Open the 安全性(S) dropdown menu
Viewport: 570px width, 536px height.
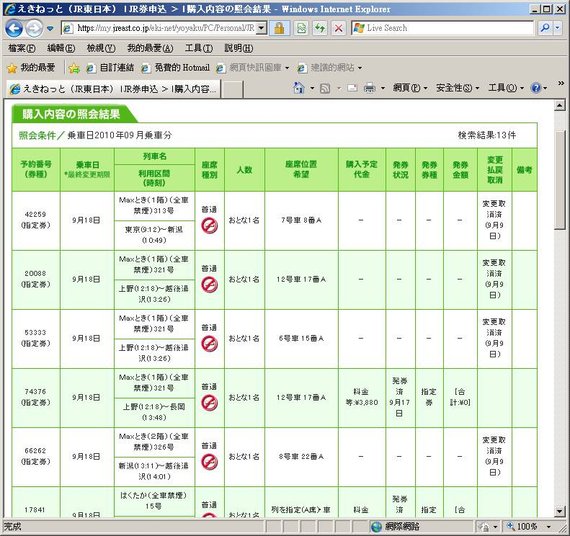point(457,88)
